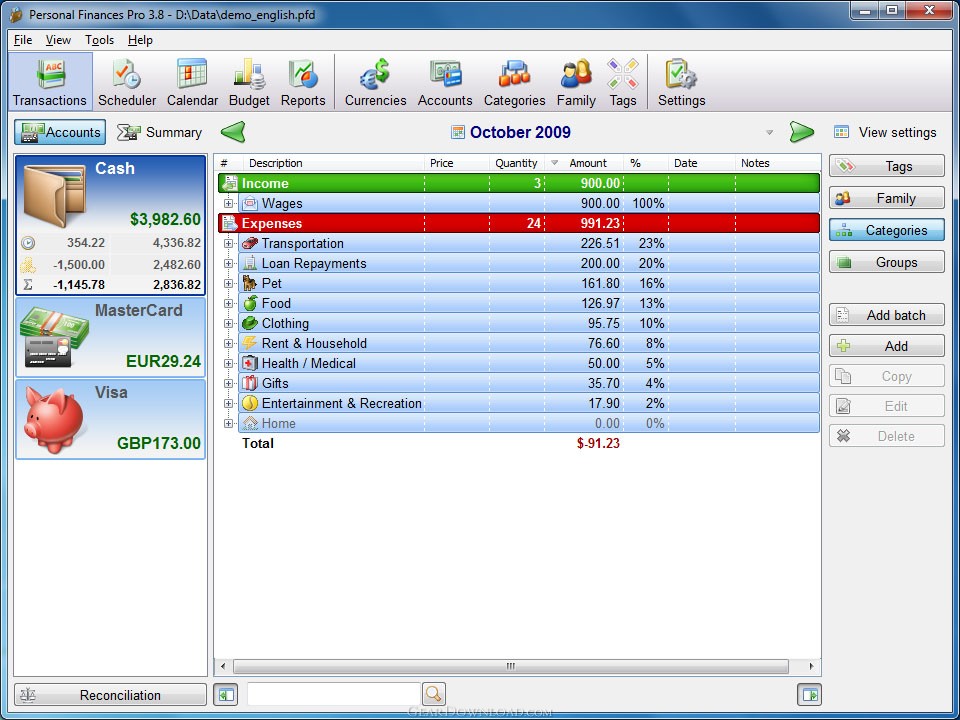
Task: Go to next month green arrow
Action: click(801, 132)
